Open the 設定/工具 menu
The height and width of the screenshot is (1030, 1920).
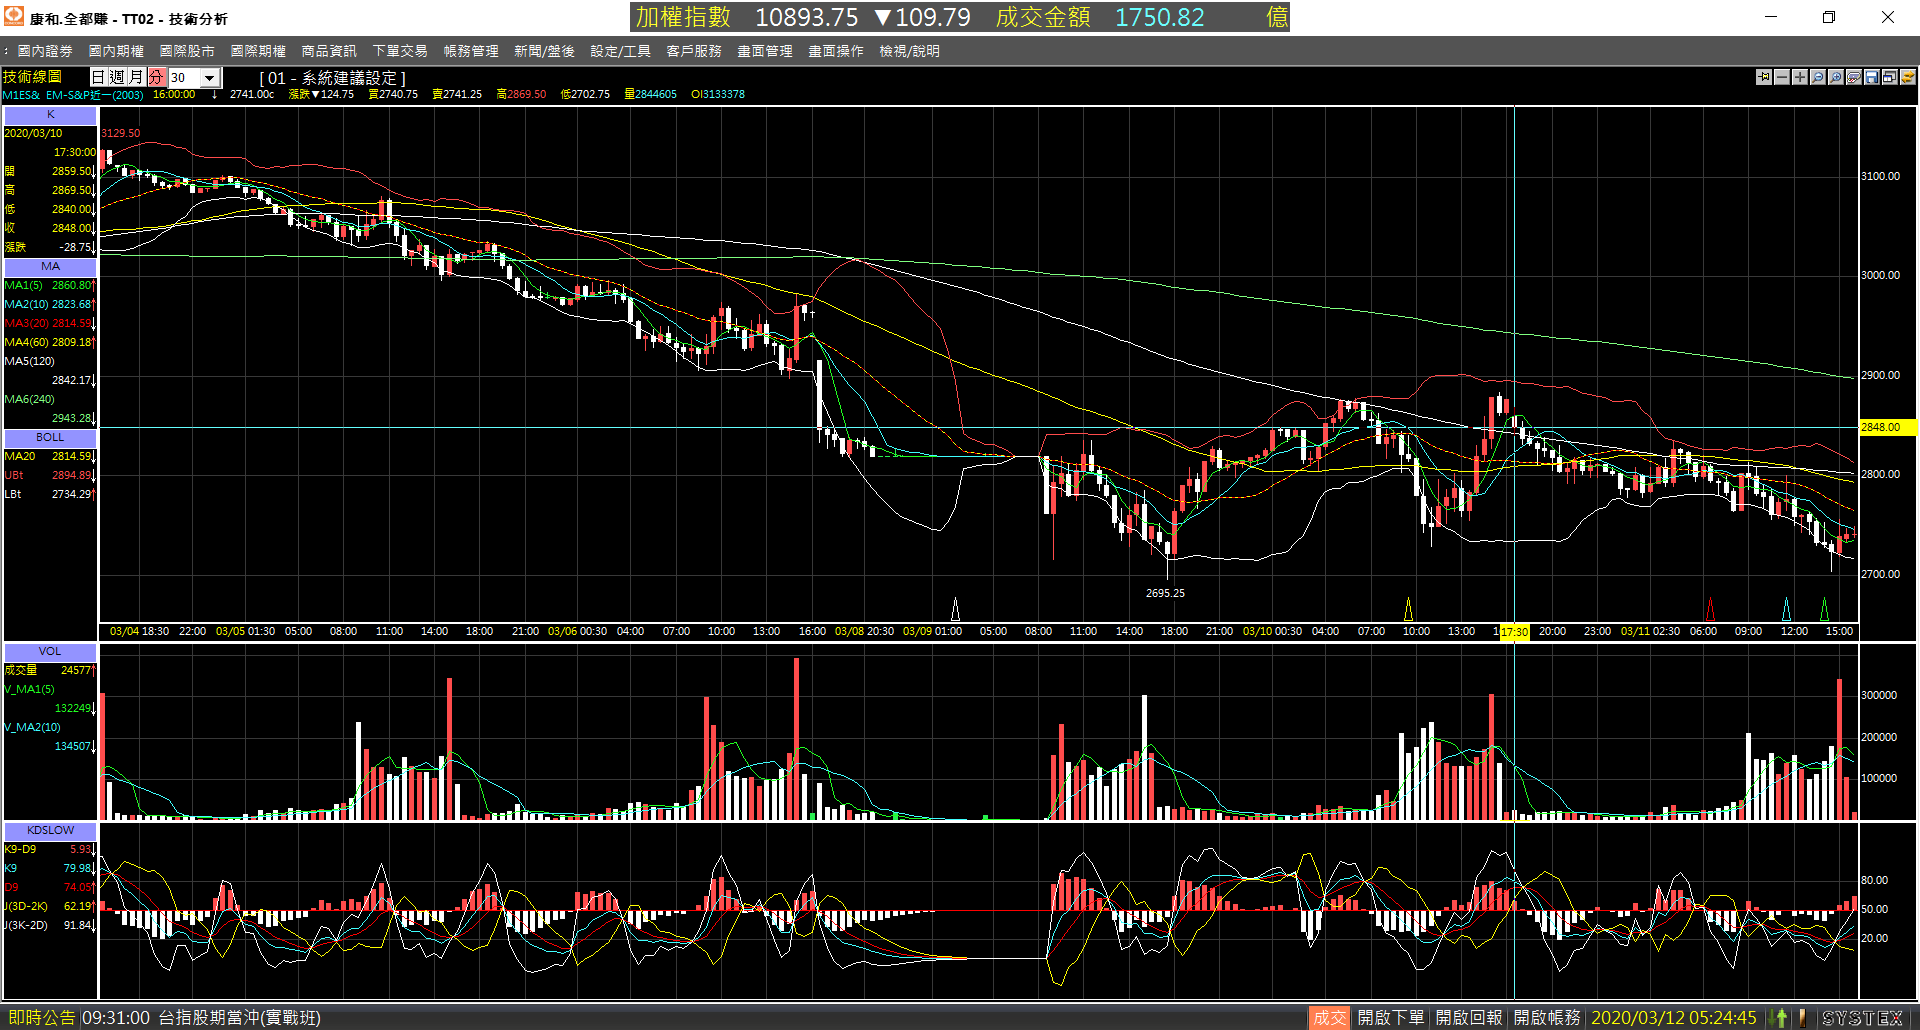(x=620, y=51)
